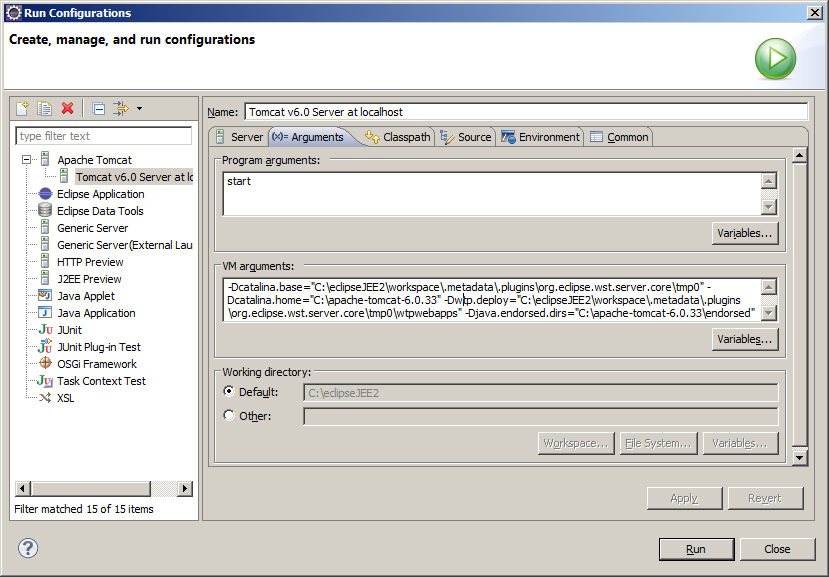Click Arguments panel scrollbar up arrow
The image size is (829, 577).
(x=799, y=156)
